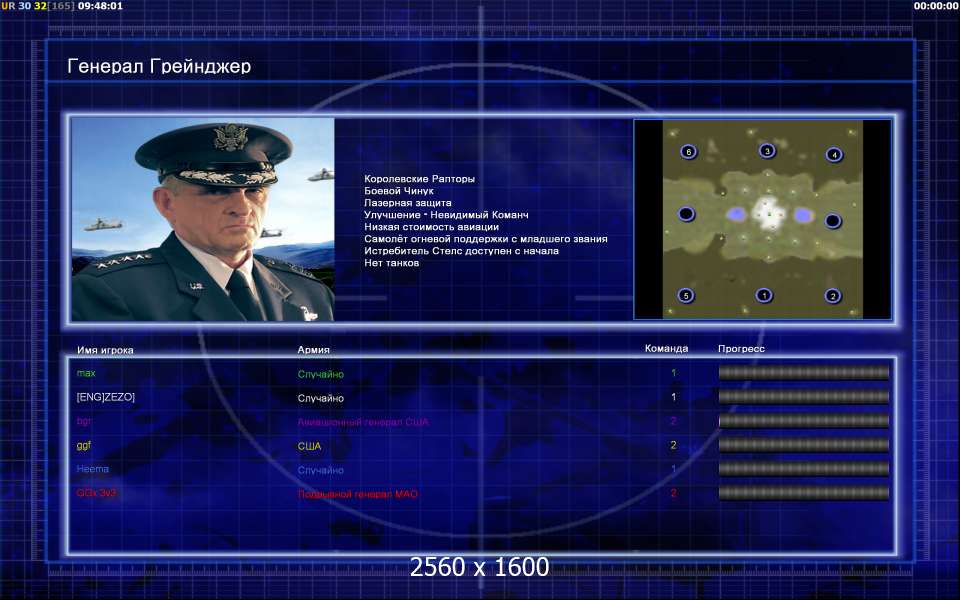This screenshot has height=600, width=960.
Task: Click the white center area of the minimap
Action: click(768, 213)
